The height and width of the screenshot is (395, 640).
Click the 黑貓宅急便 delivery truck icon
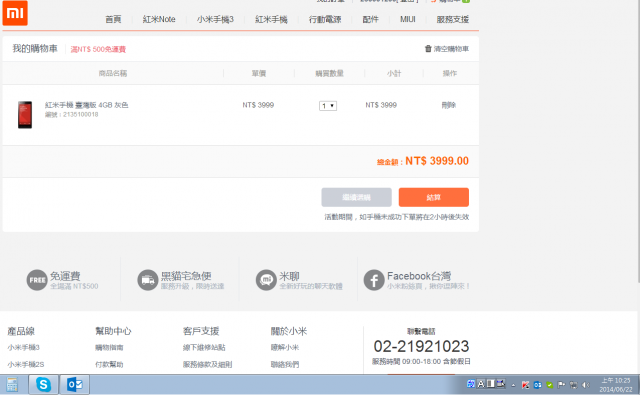pyautogui.click(x=148, y=280)
